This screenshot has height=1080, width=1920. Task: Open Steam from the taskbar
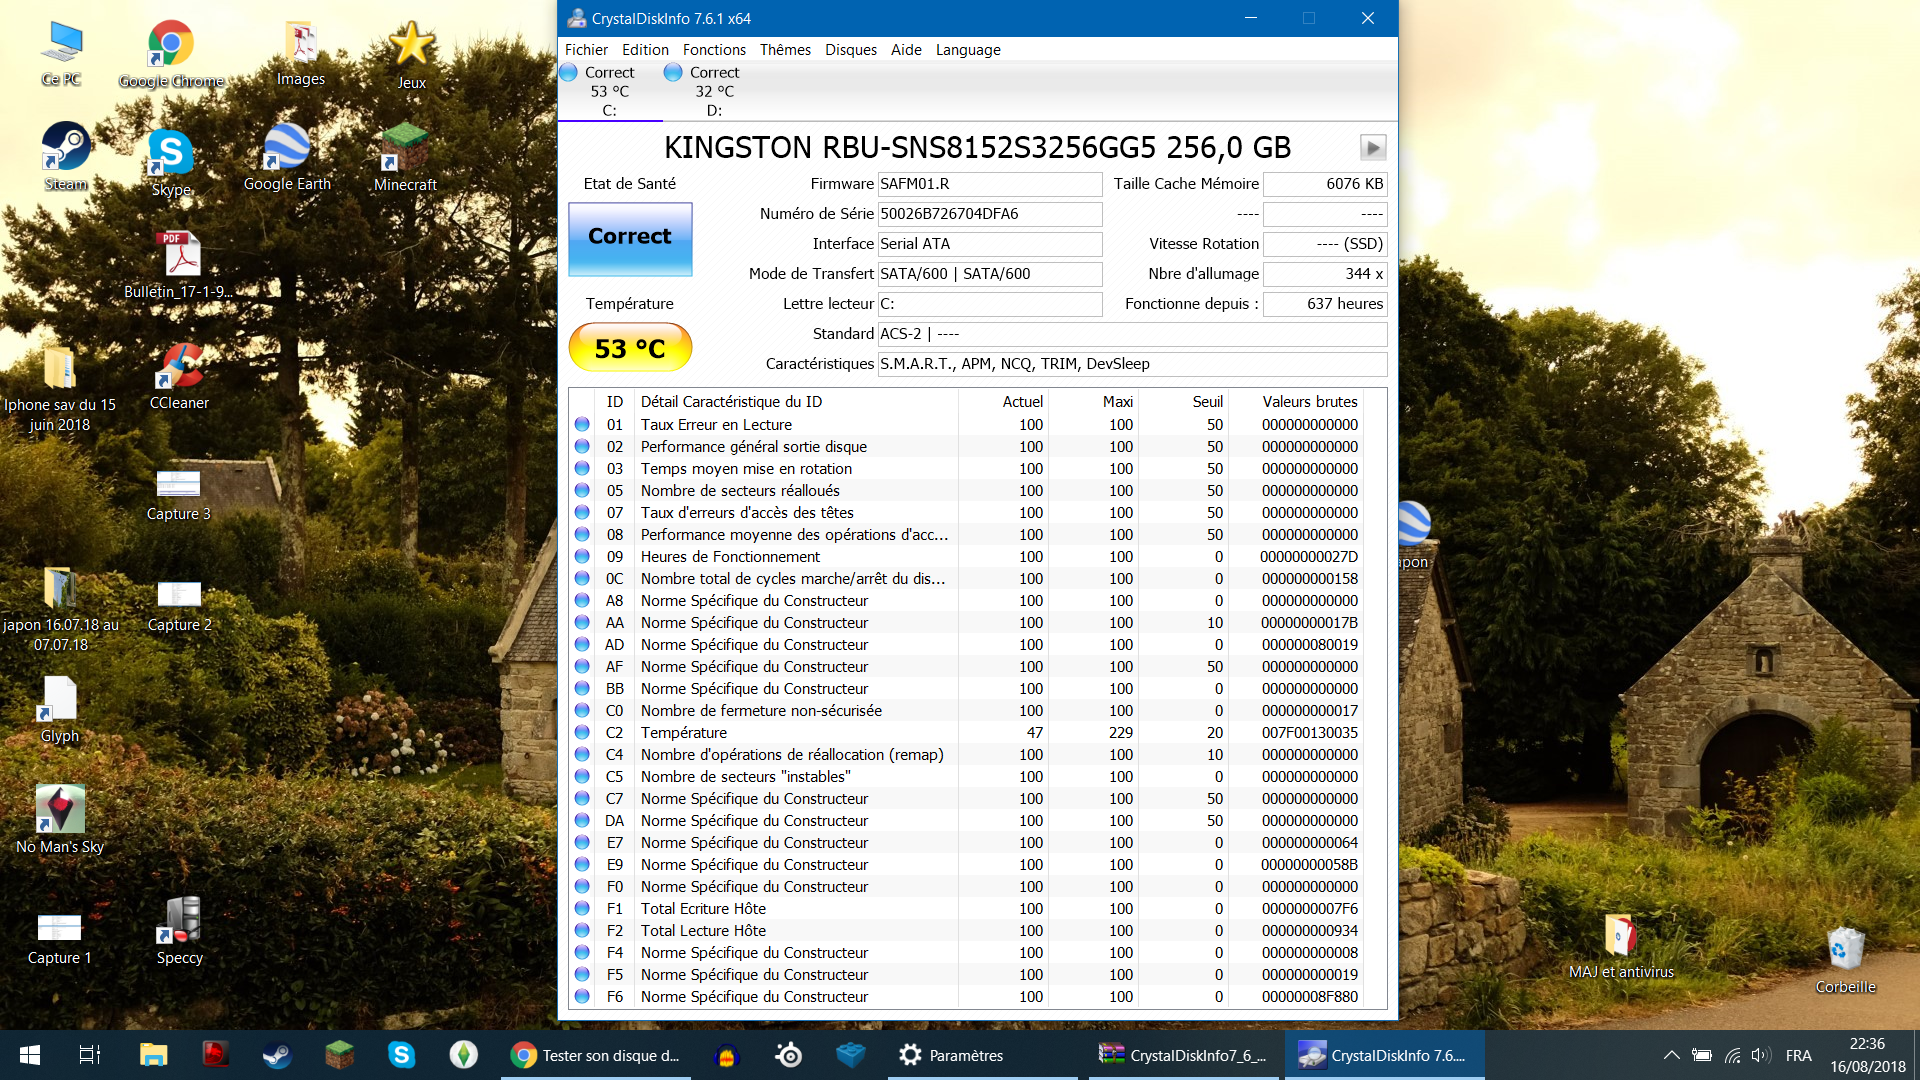pos(277,1055)
